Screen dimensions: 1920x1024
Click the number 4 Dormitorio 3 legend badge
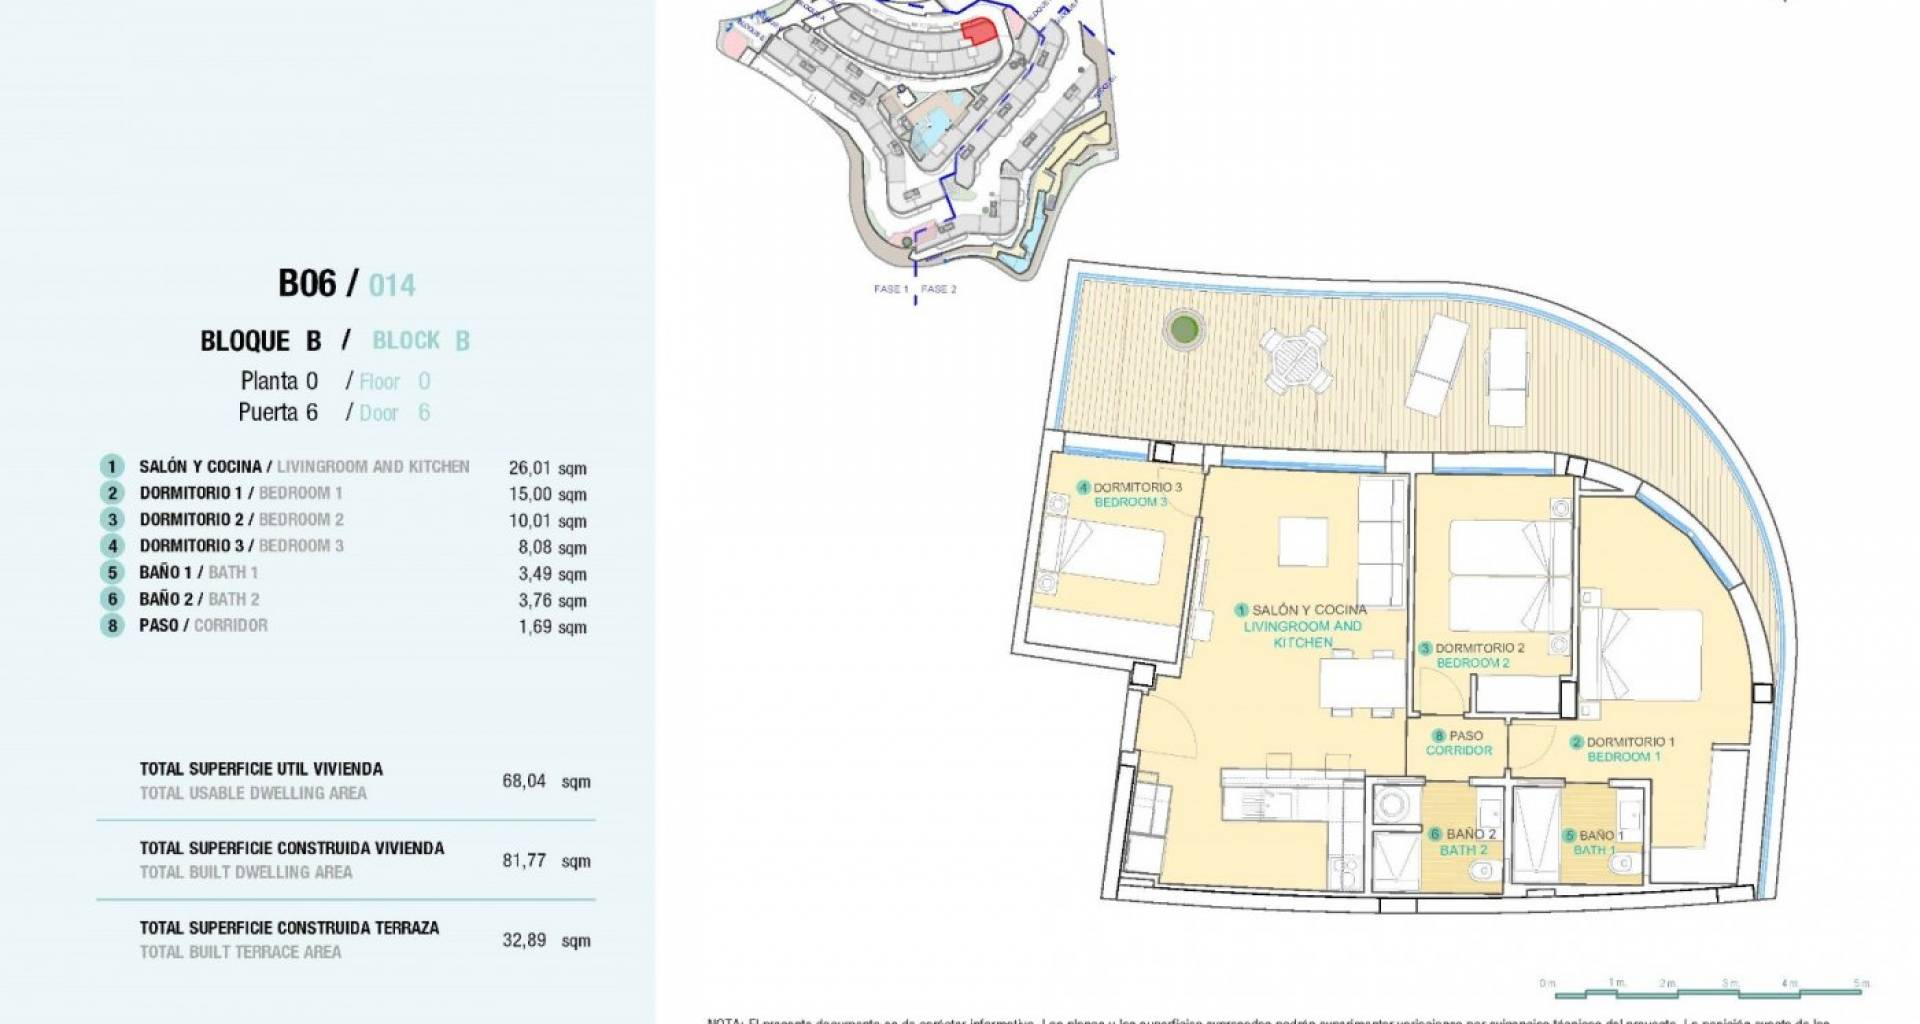click(x=112, y=546)
